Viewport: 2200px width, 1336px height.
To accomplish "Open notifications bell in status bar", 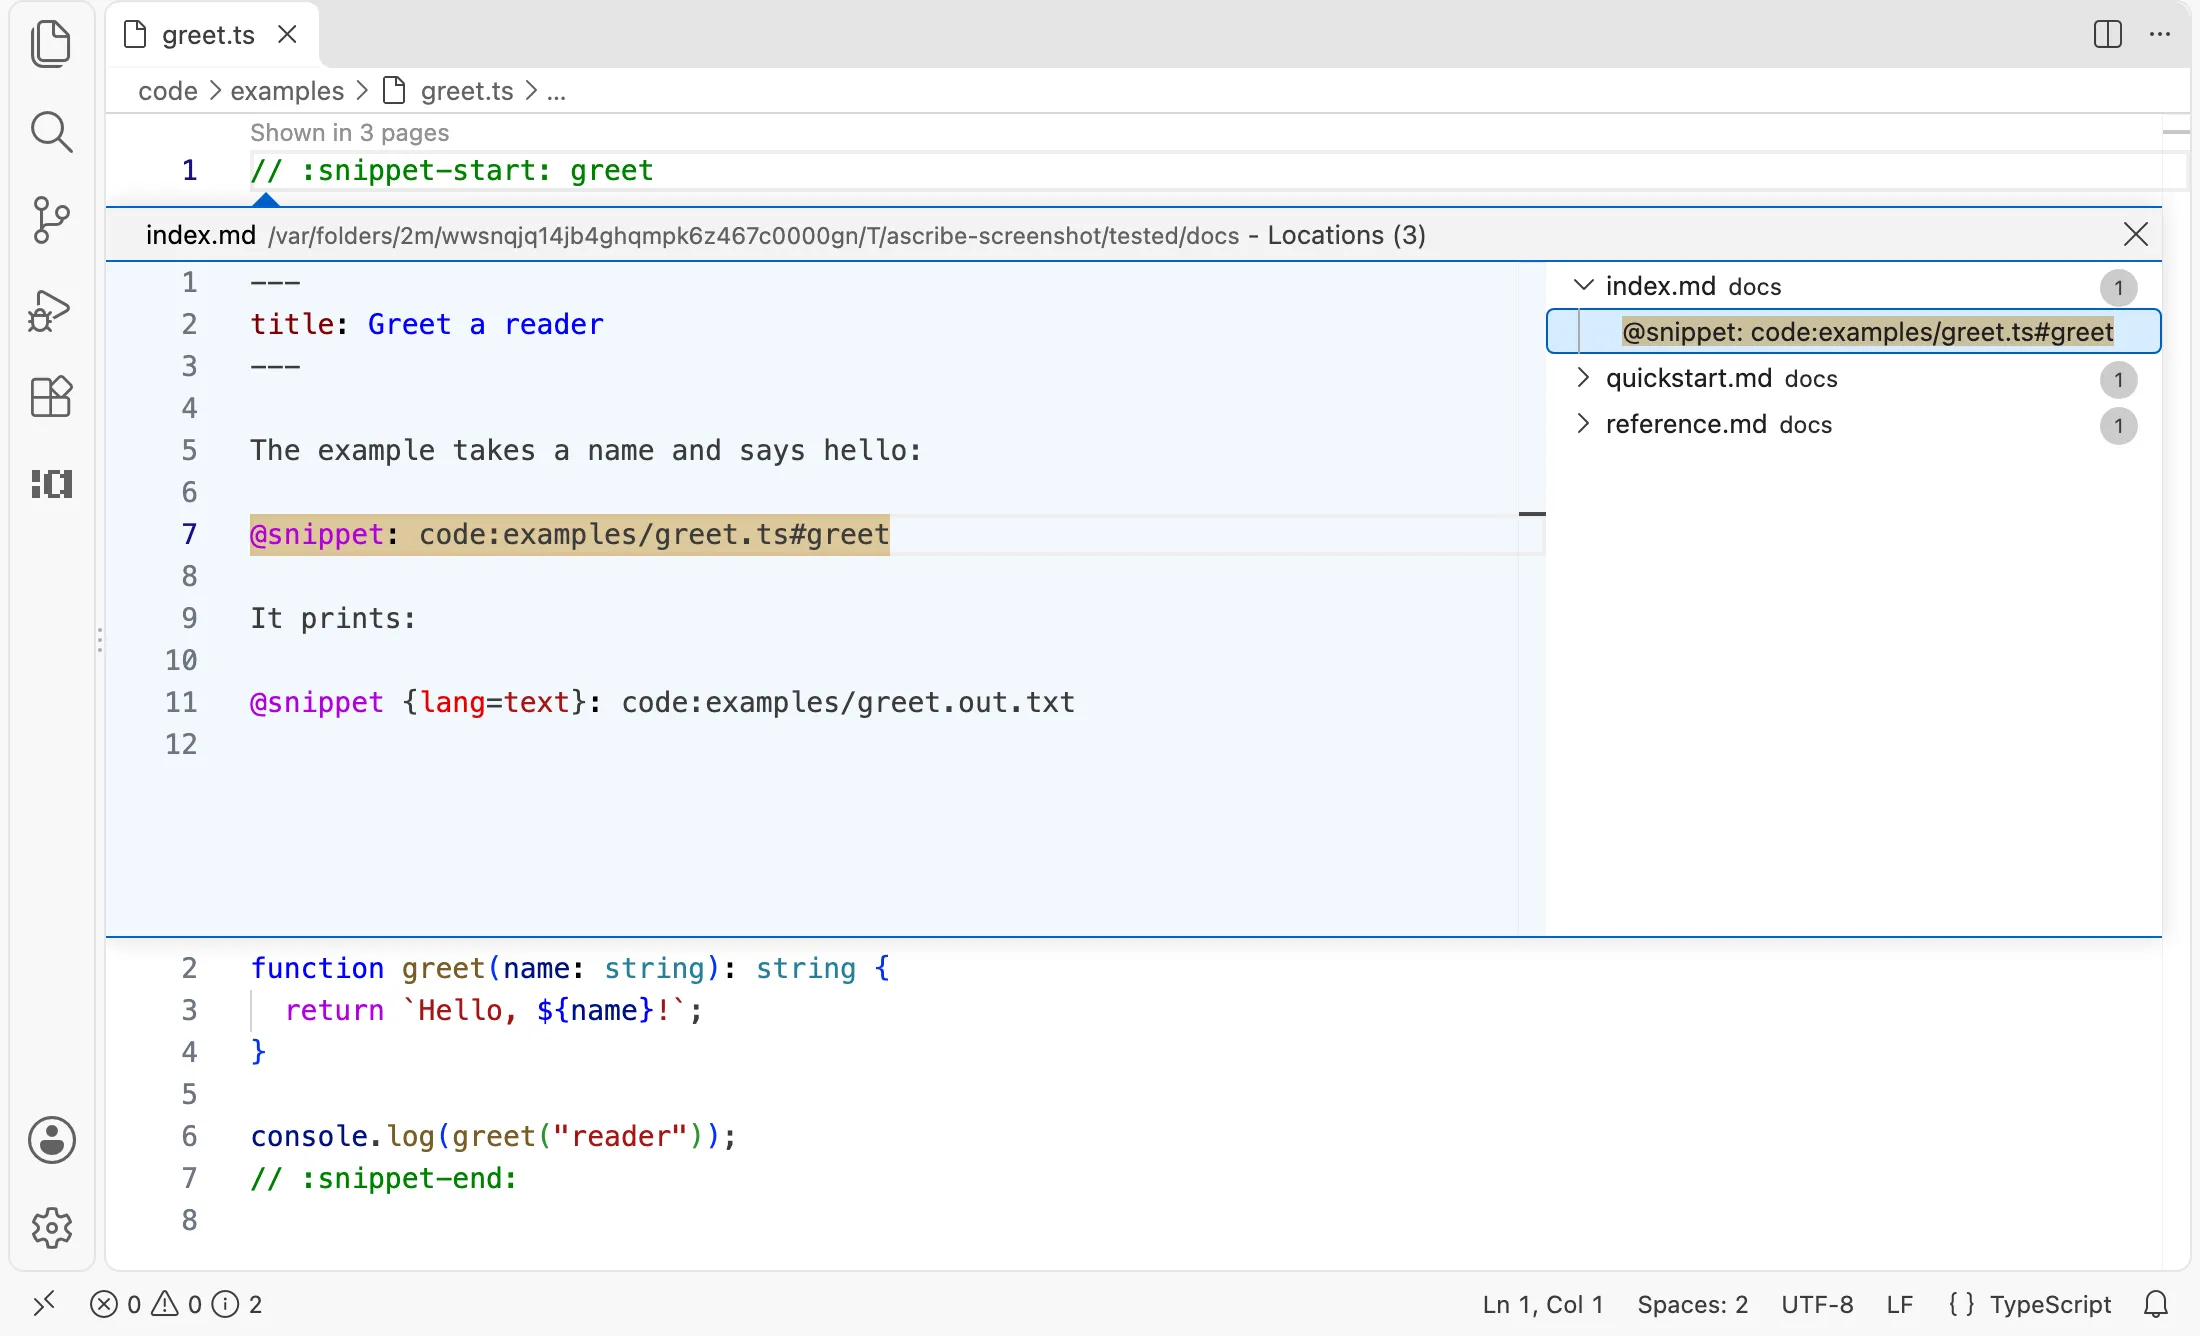I will pos(2156,1304).
